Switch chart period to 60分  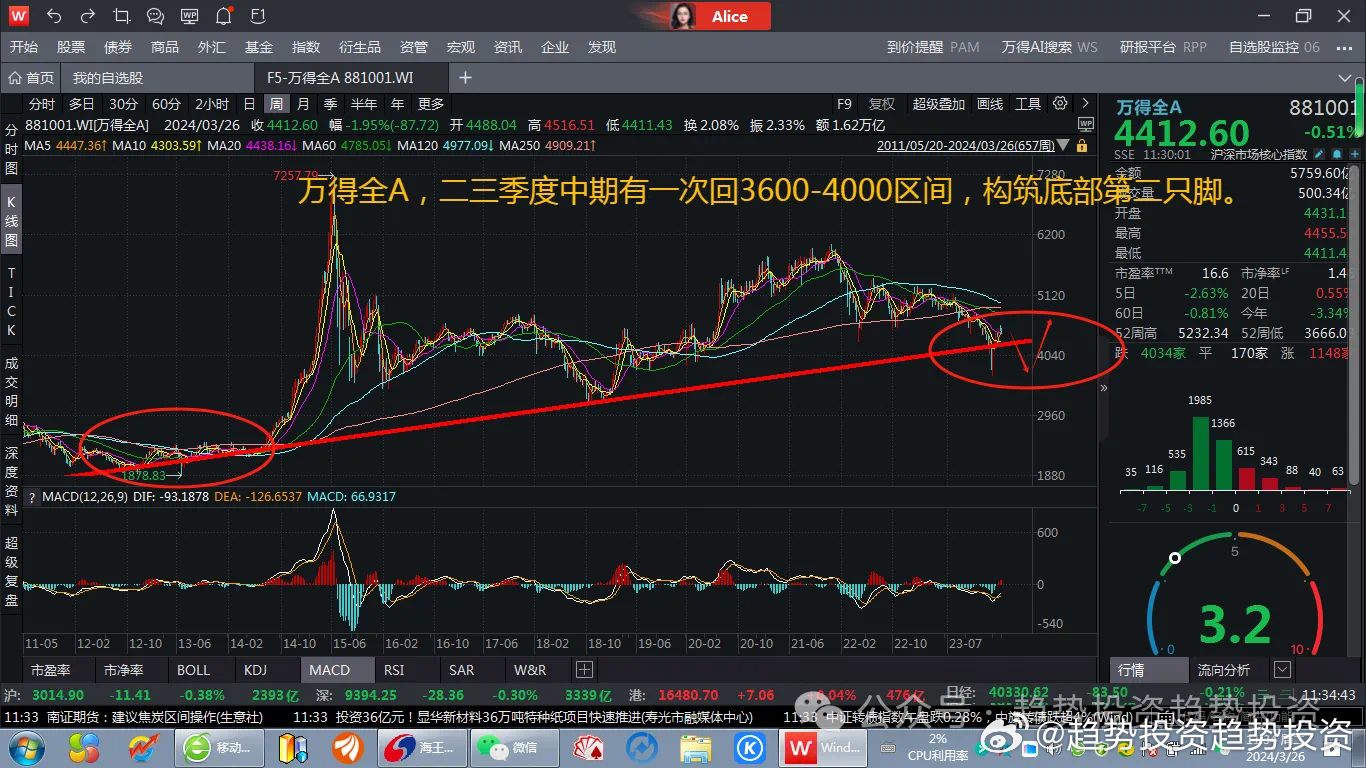point(167,104)
